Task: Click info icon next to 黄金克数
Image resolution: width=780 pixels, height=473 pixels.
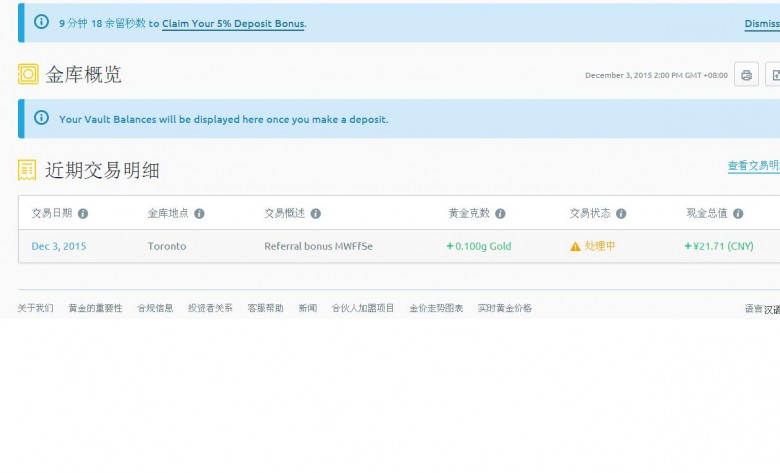Action: coord(500,214)
